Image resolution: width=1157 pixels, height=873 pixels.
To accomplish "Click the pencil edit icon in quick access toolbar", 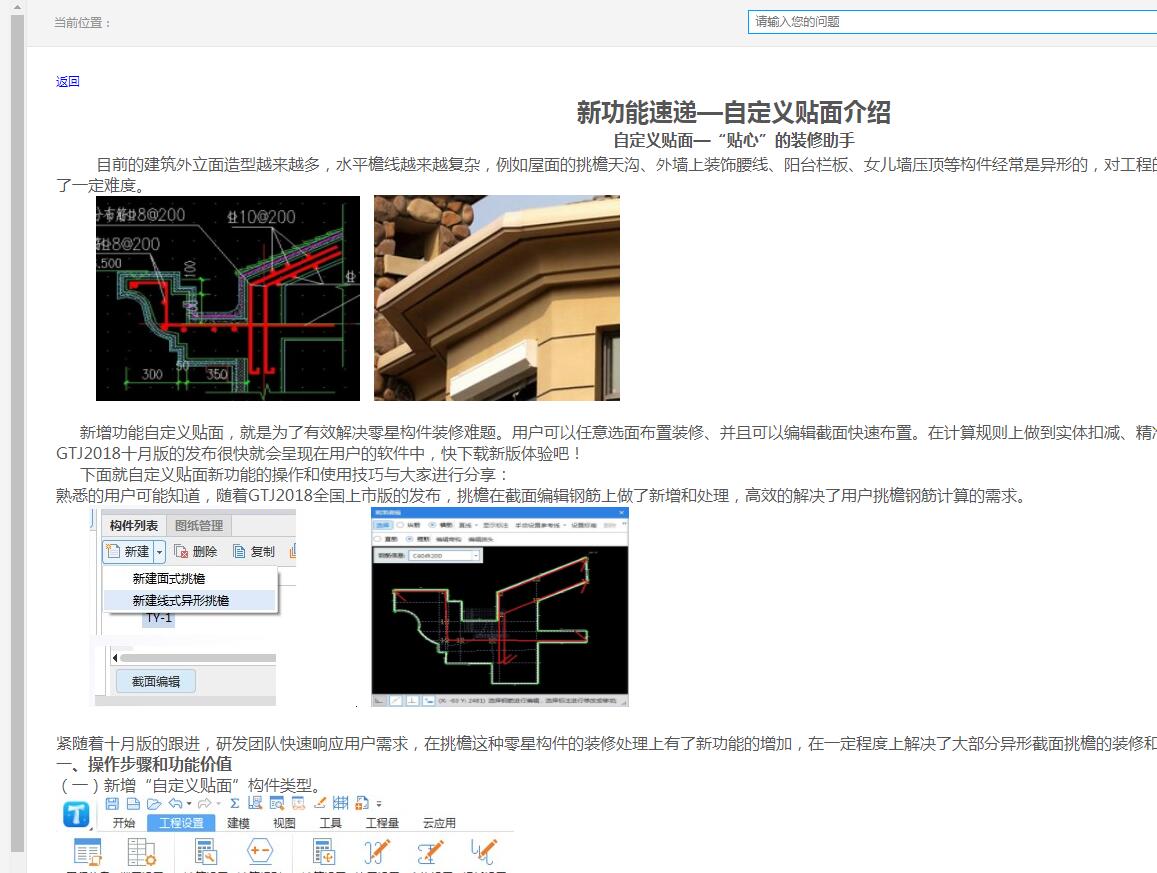I will pyautogui.click(x=320, y=803).
